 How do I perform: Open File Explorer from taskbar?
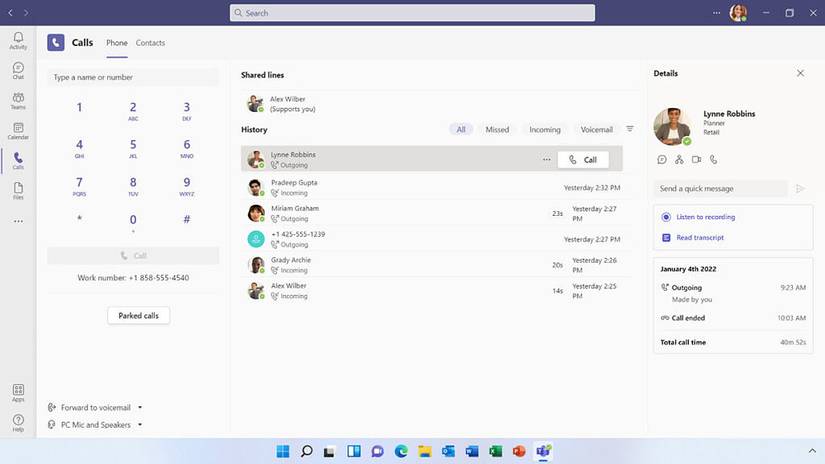(x=425, y=451)
